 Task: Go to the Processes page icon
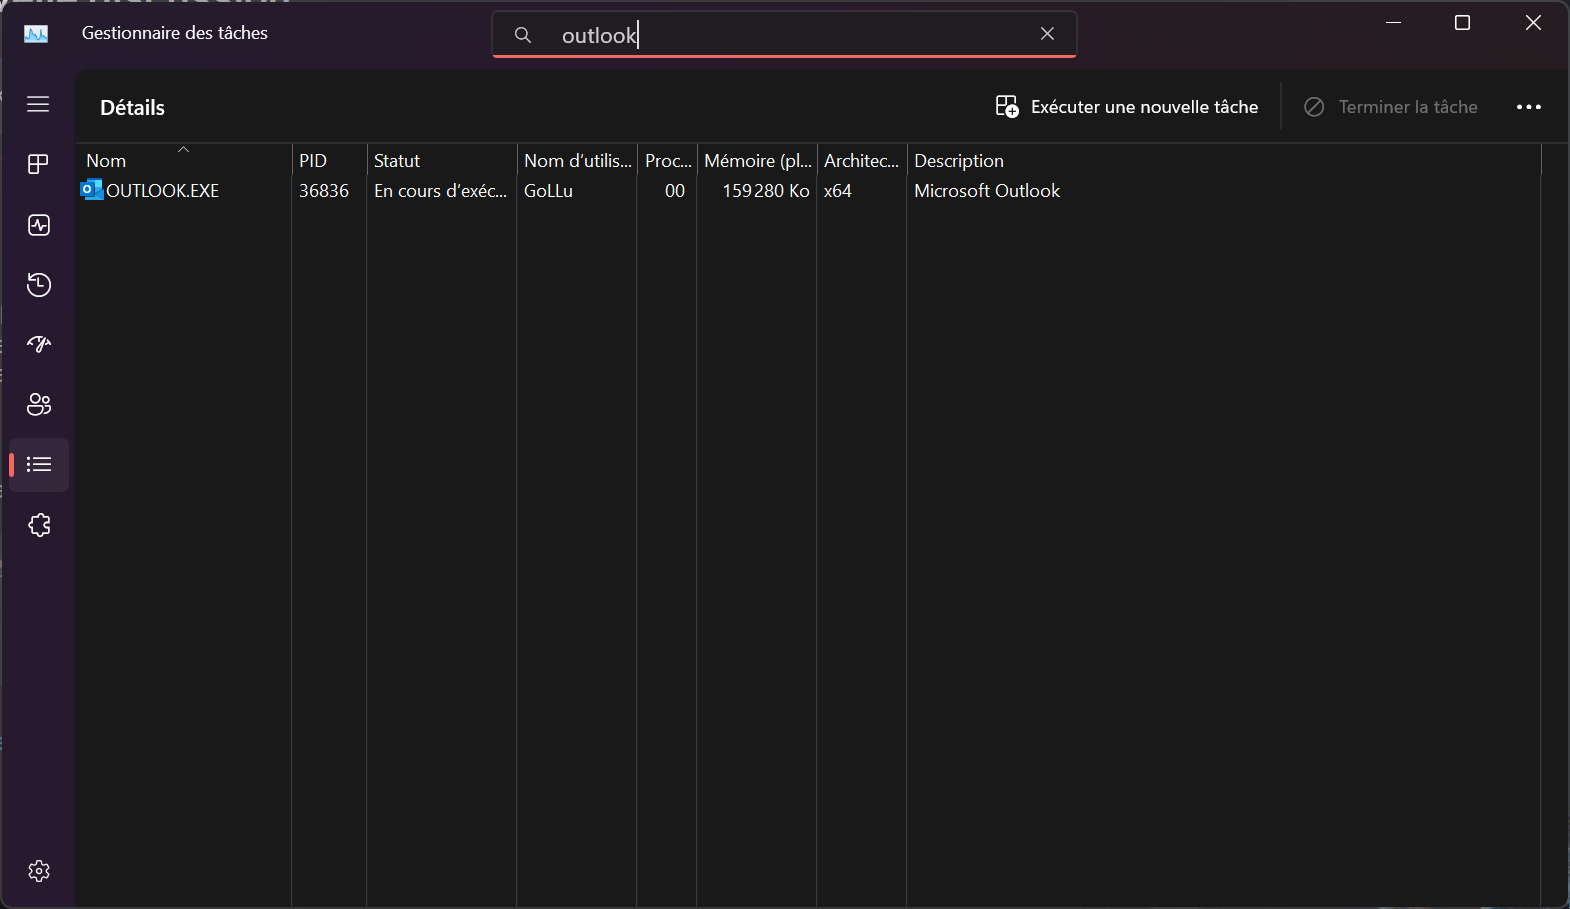pyautogui.click(x=38, y=164)
